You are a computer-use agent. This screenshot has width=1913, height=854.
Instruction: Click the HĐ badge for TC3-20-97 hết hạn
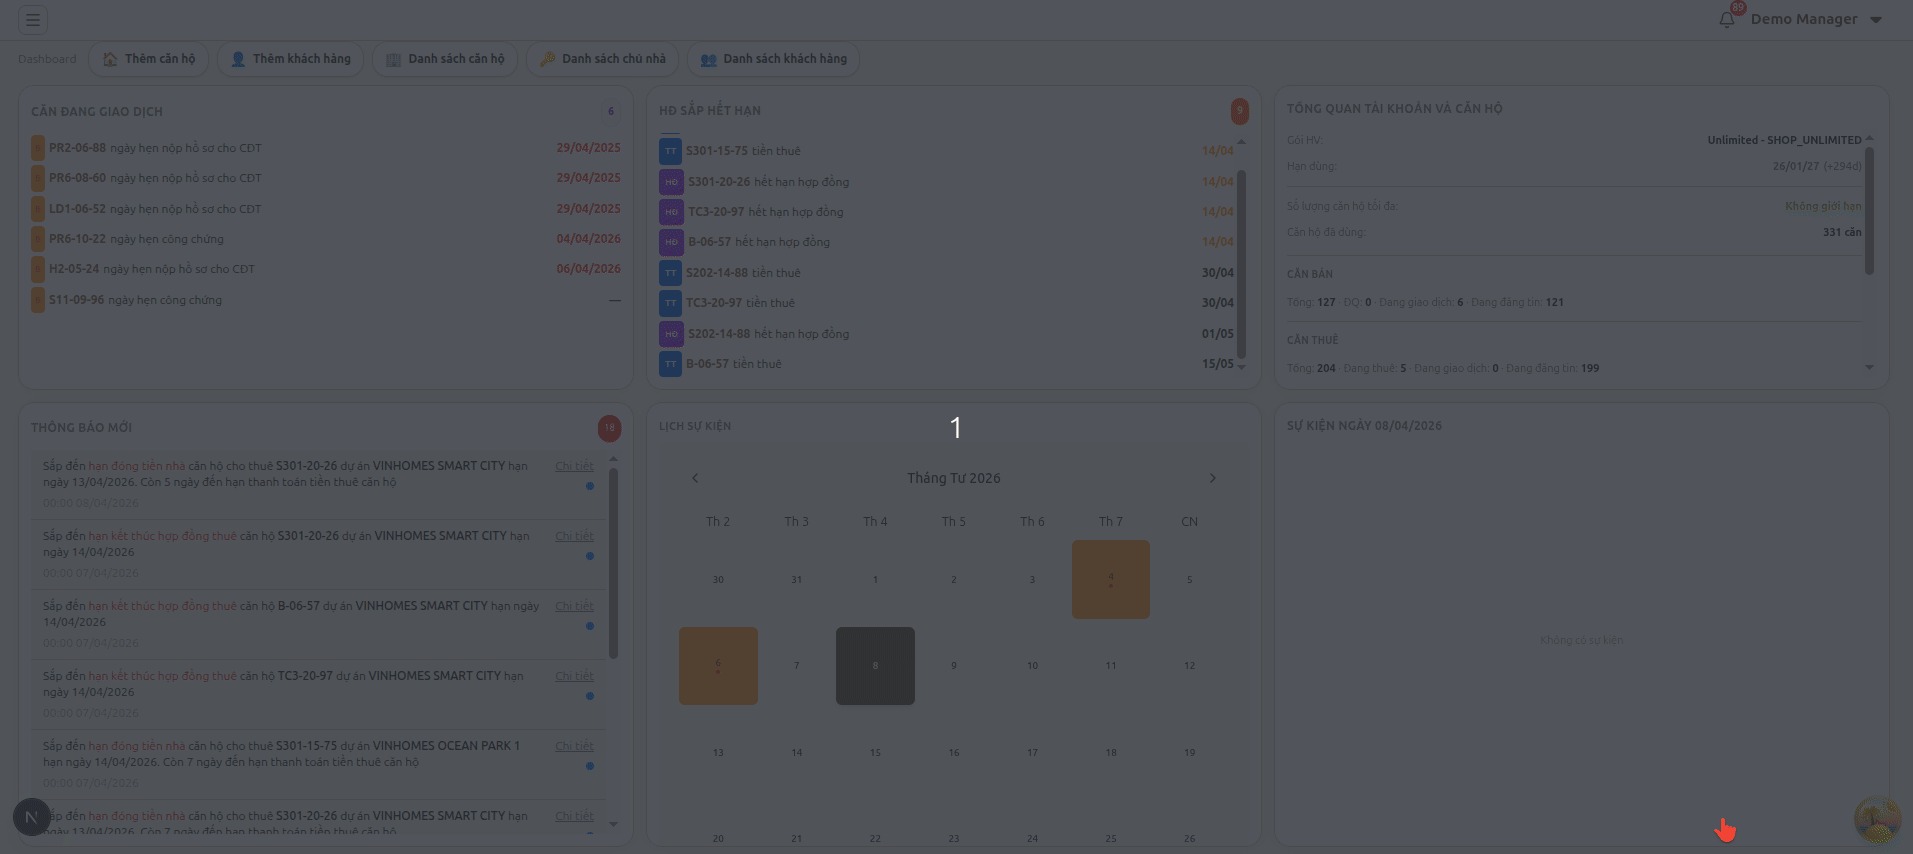pos(671,212)
